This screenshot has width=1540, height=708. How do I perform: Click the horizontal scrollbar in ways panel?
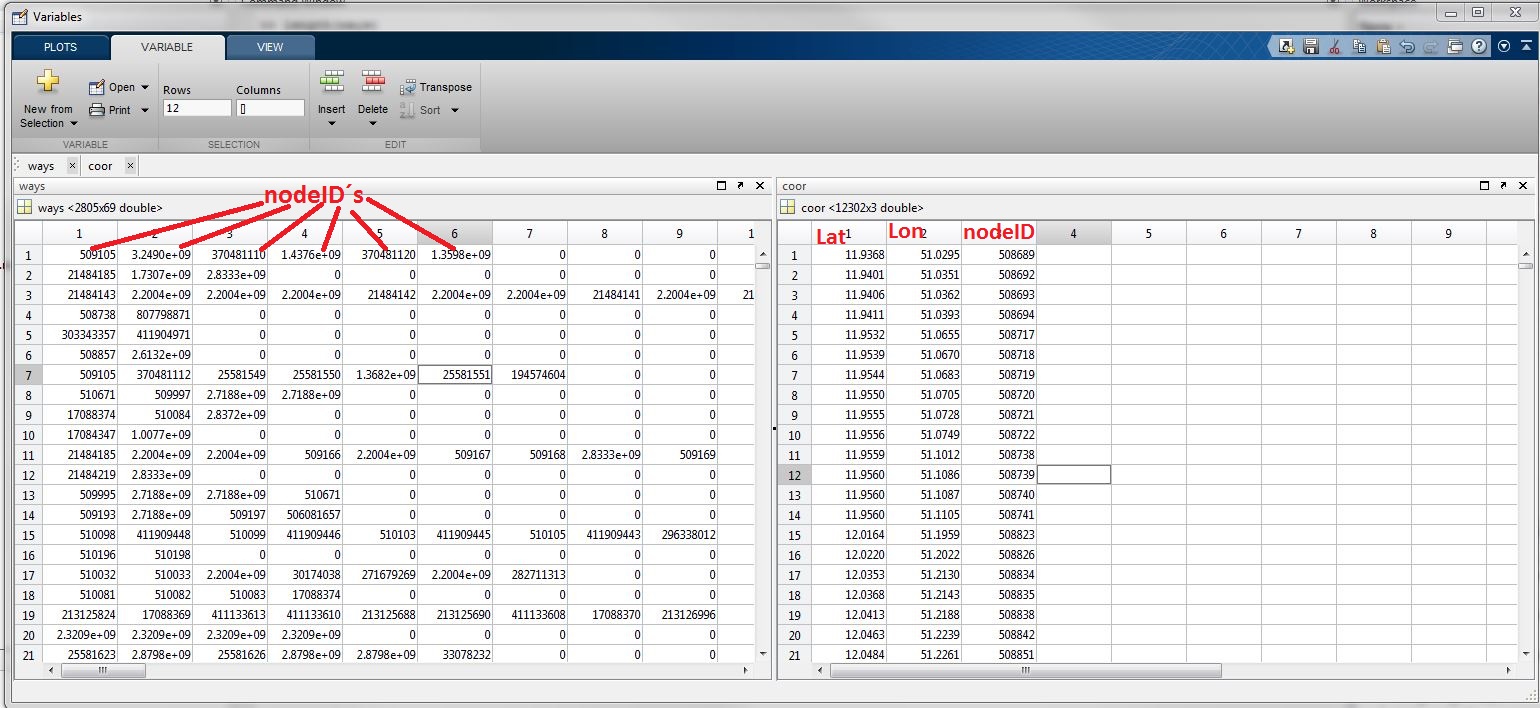pos(103,671)
